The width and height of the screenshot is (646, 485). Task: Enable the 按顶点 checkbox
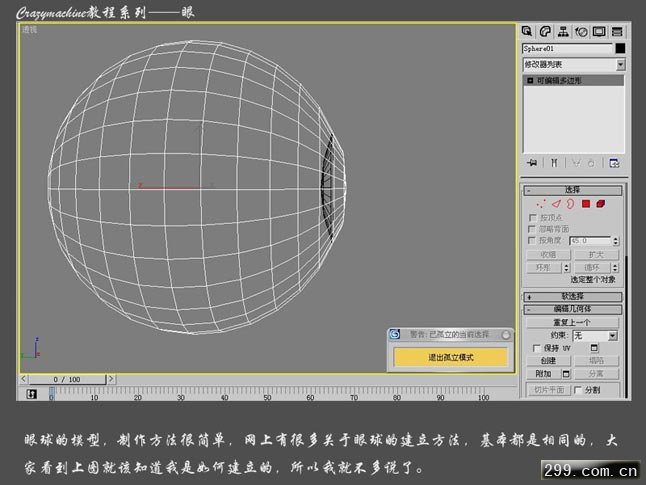point(533,217)
